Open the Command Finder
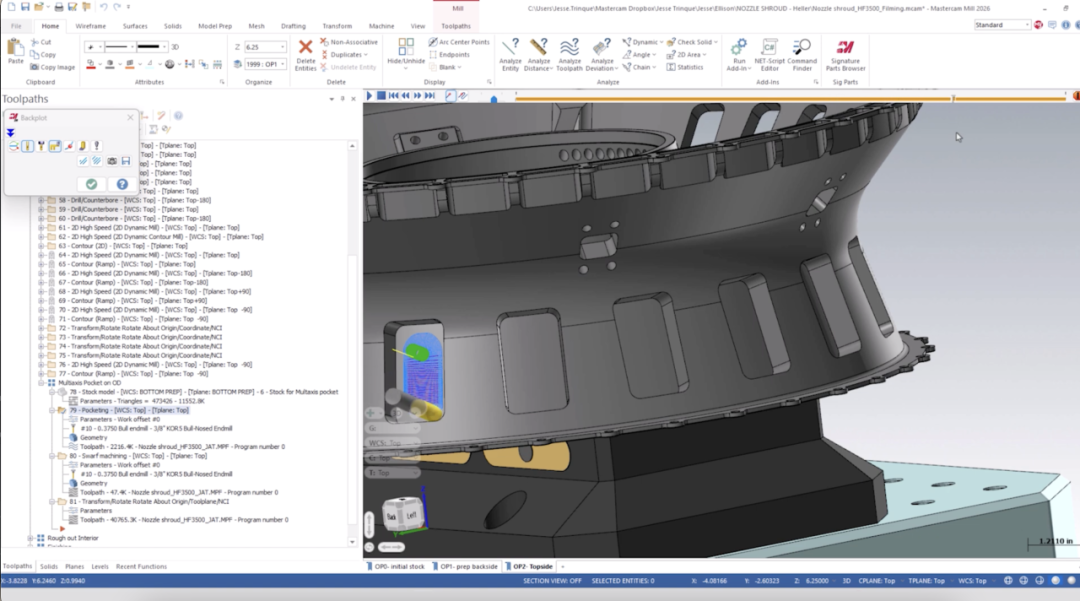The width and height of the screenshot is (1080, 601). [802, 54]
